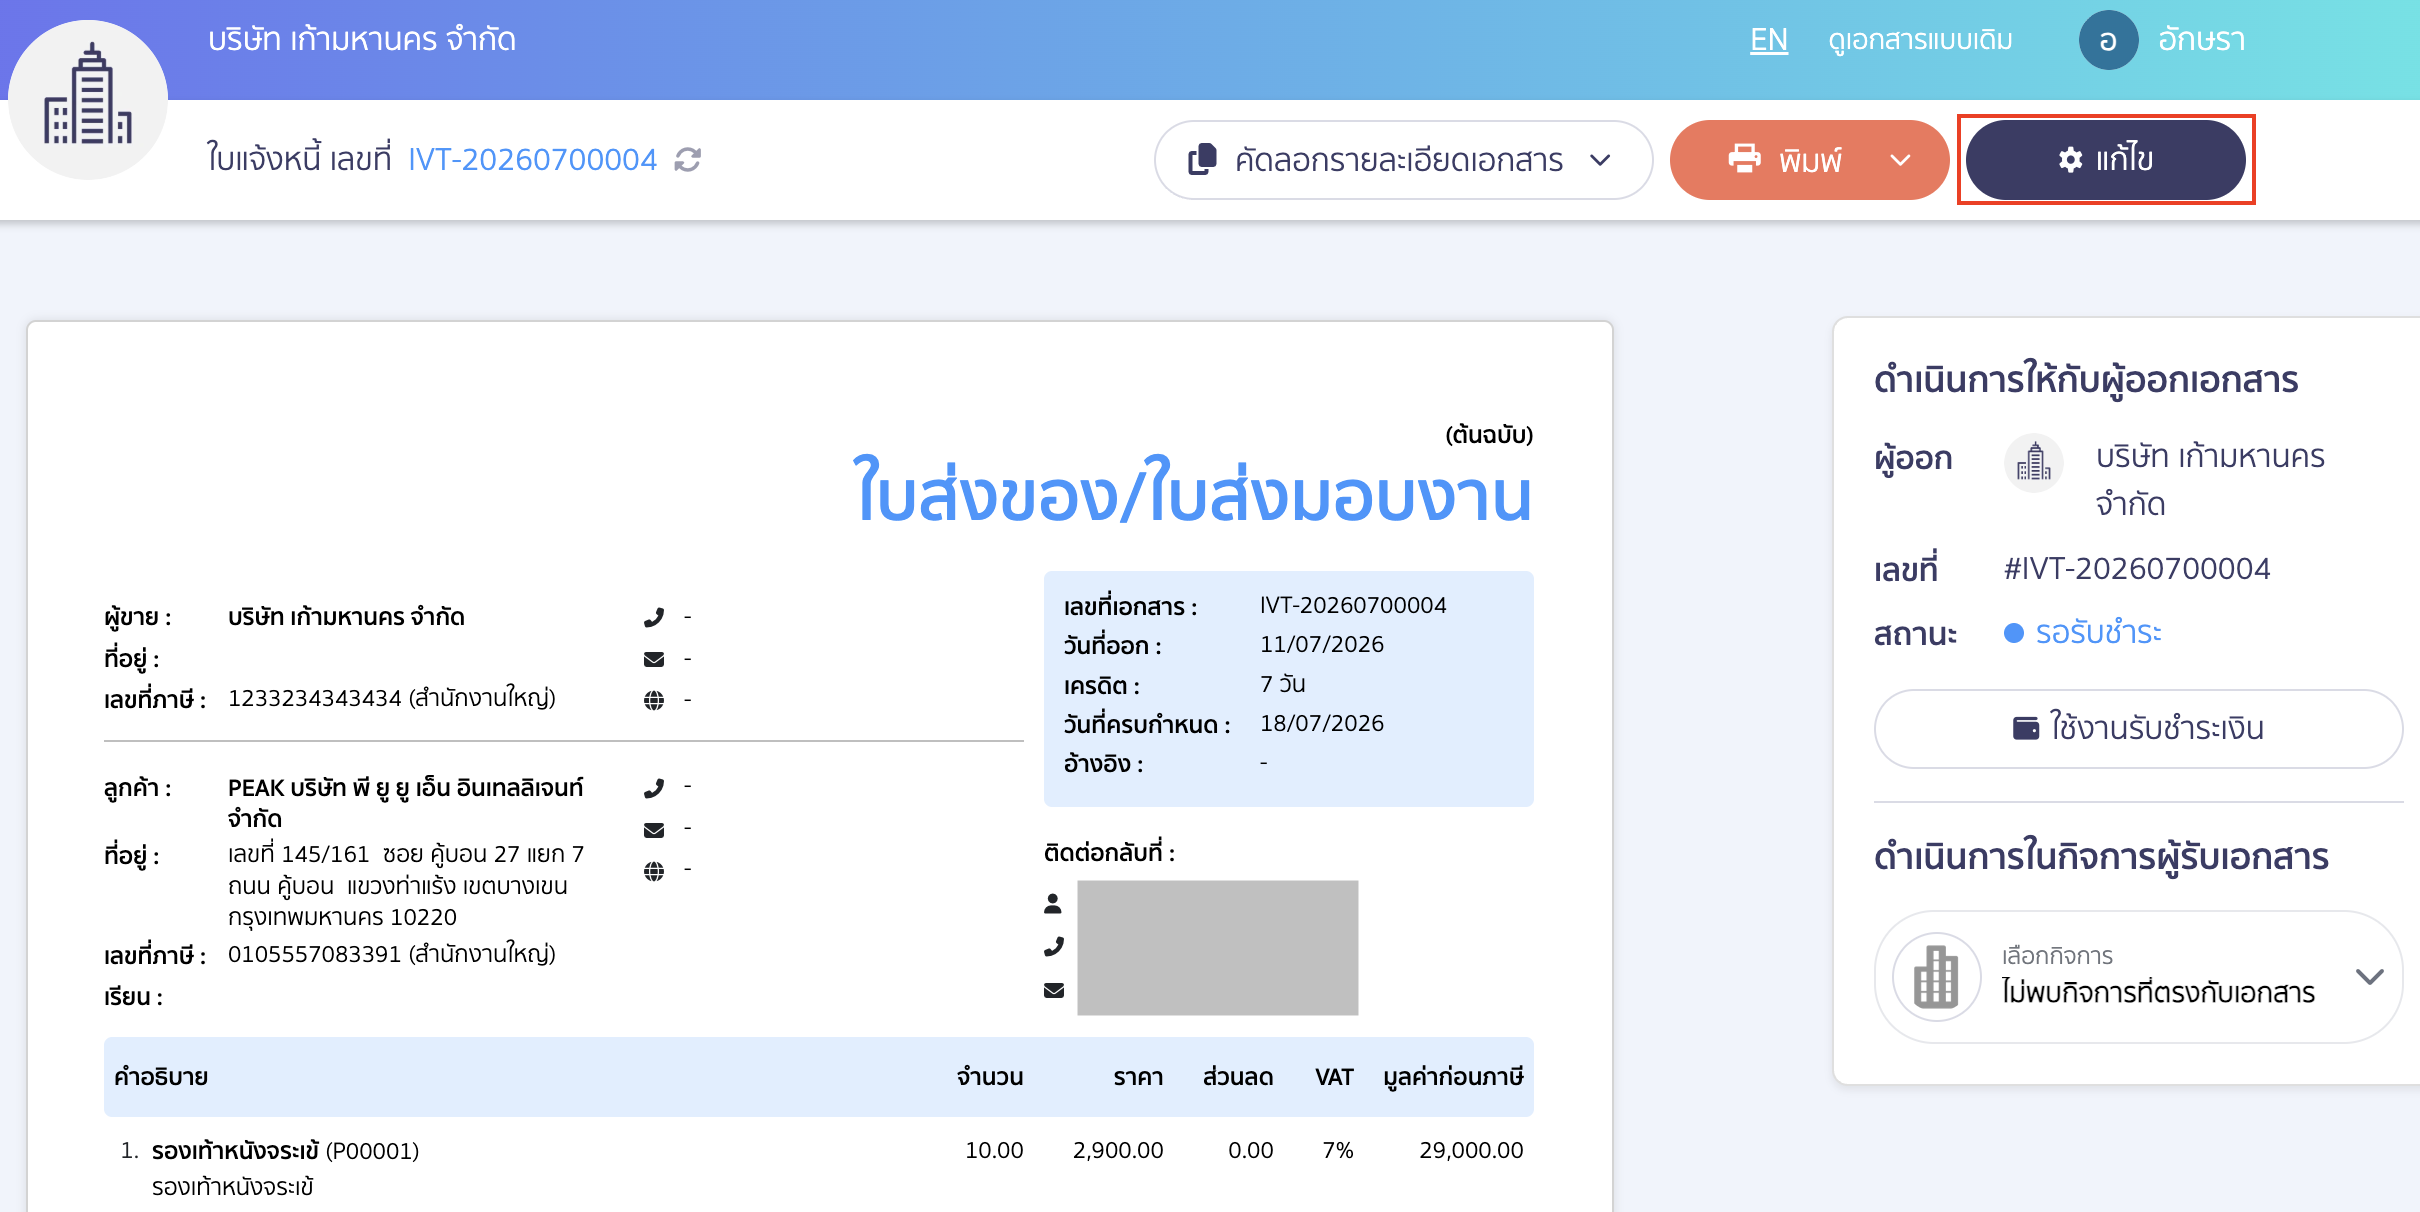Click the gray redacted contact details block
2420x1212 pixels.
pyautogui.click(x=1217, y=948)
